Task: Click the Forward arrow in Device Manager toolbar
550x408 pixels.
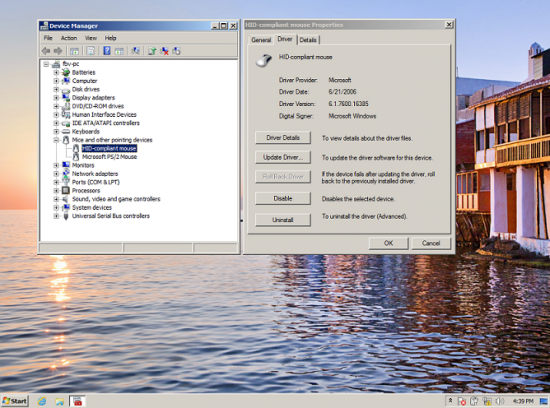Action: [58, 51]
